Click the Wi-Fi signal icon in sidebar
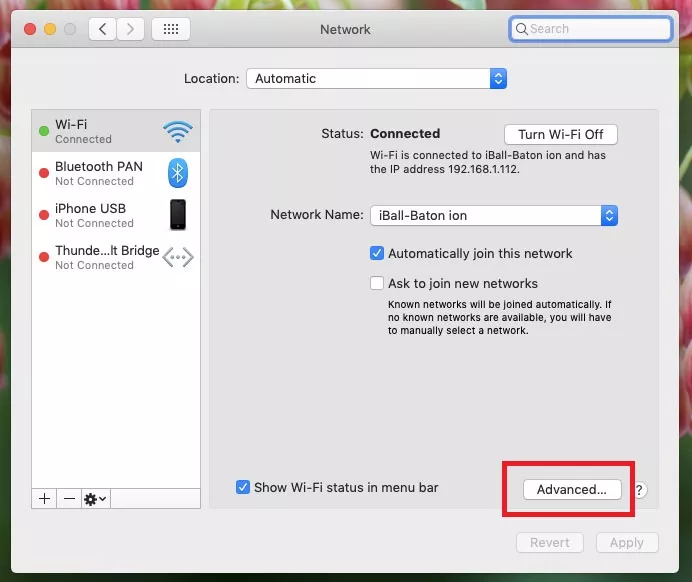Screen dimensions: 692x582 point(178,131)
